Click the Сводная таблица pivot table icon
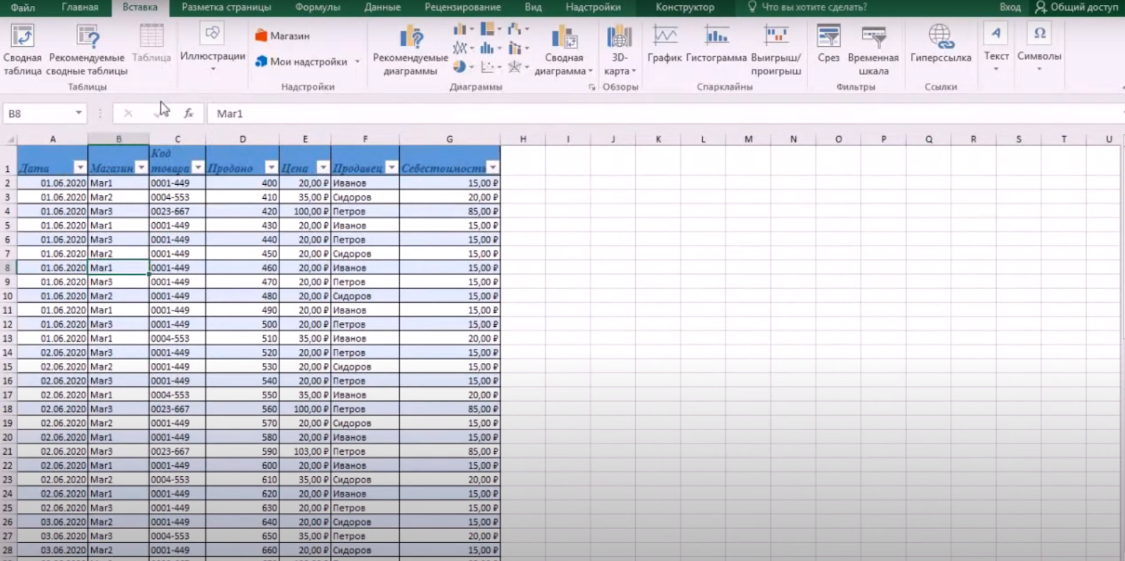Image resolution: width=1125 pixels, height=561 pixels. click(22, 38)
